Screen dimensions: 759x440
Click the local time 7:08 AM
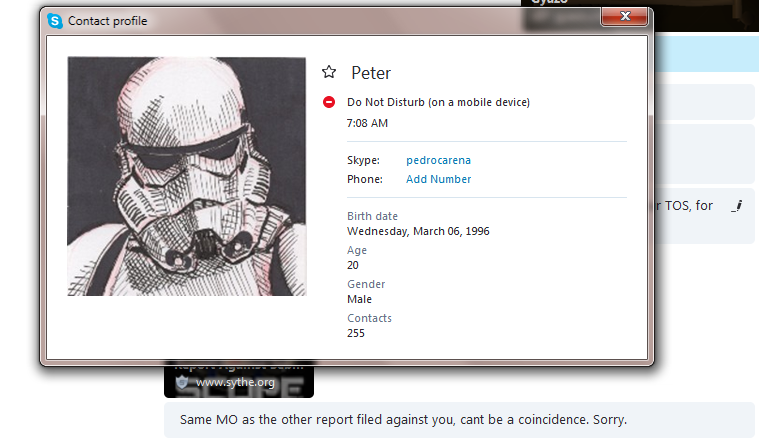pyautogui.click(x=367, y=123)
